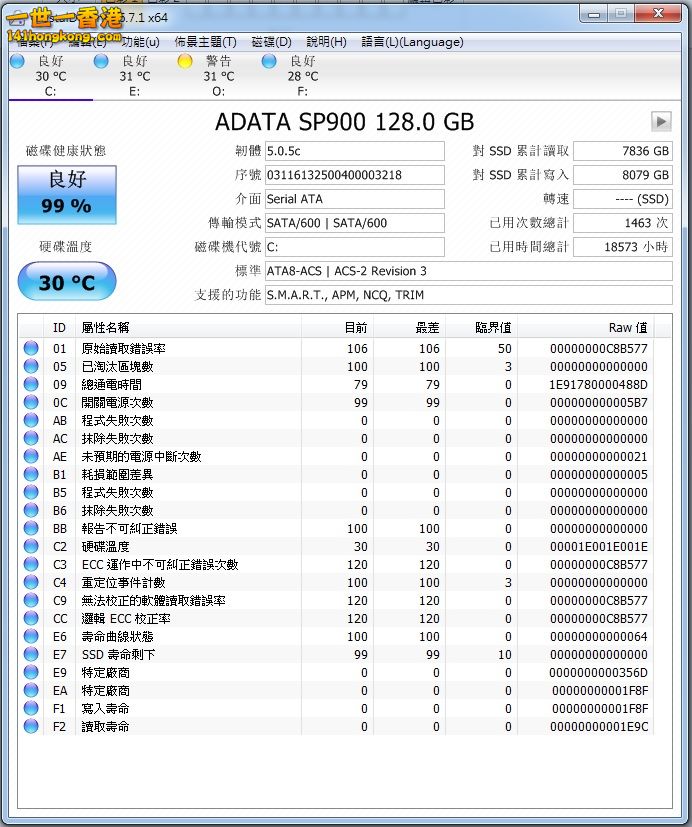This screenshot has width=692, height=827.
Task: Open the 說明(H) menu
Action: (326, 42)
